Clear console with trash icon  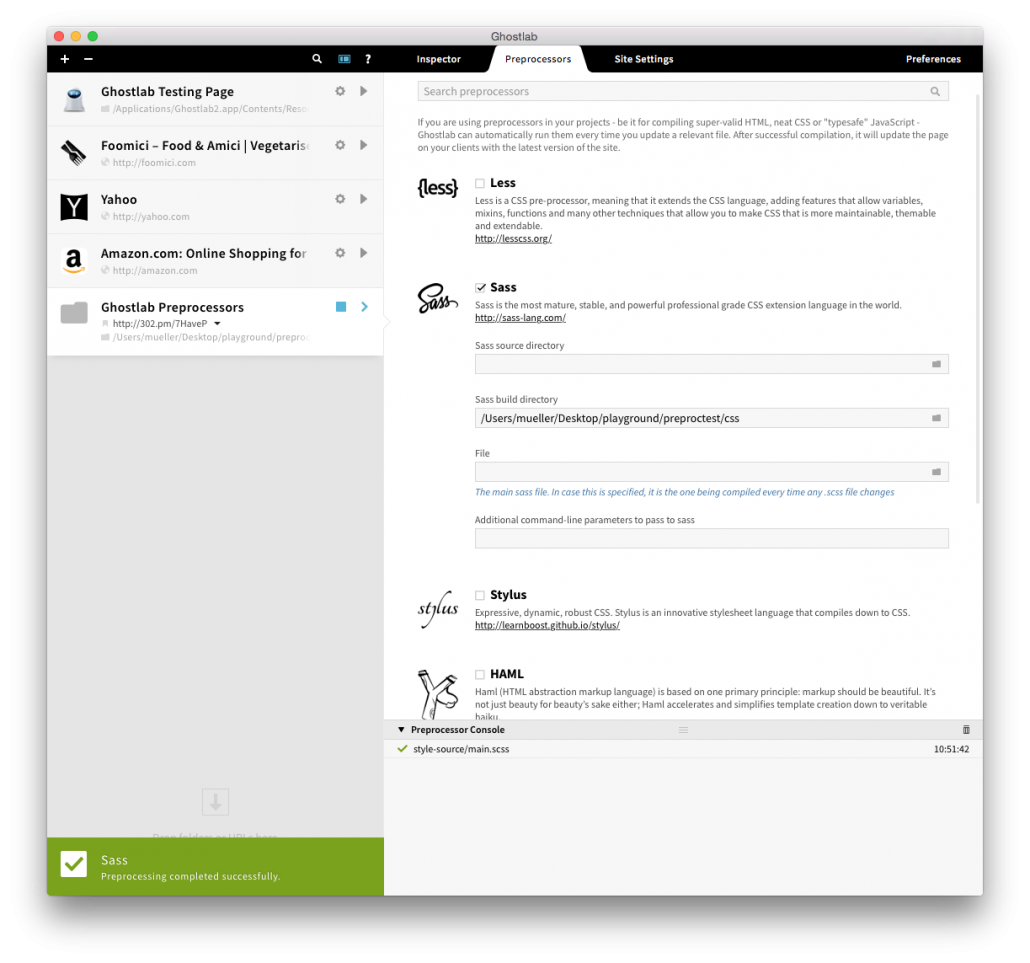pyautogui.click(x=966, y=730)
